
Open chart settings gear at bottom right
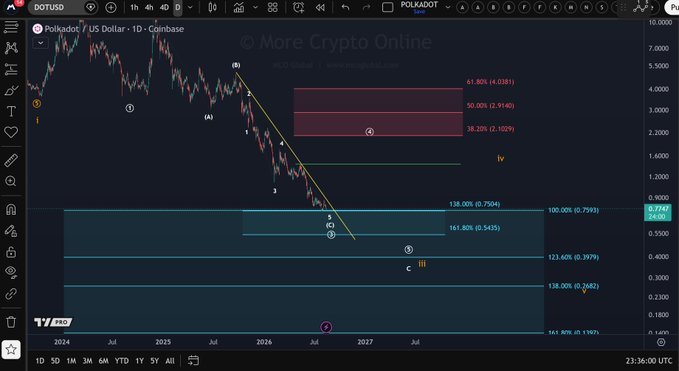pos(661,342)
